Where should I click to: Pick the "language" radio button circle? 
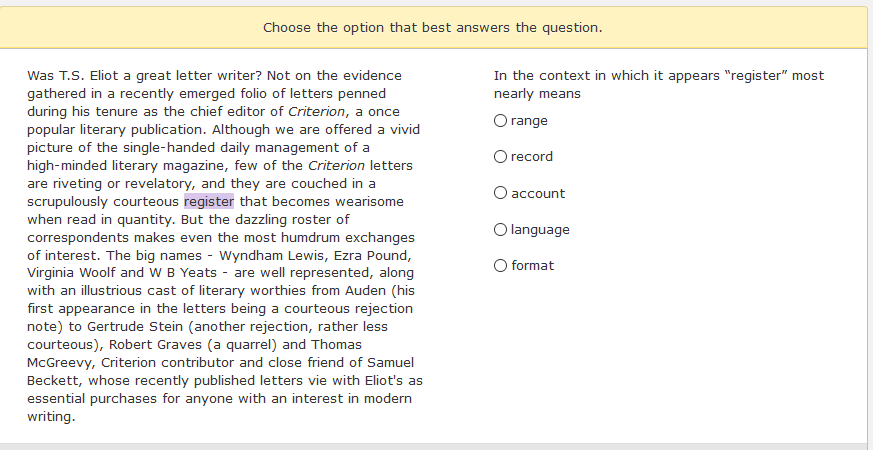[x=500, y=230]
